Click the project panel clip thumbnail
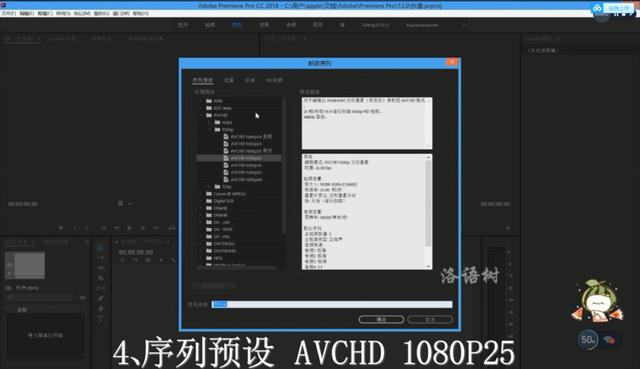Image resolution: width=640 pixels, height=369 pixels. point(25,265)
